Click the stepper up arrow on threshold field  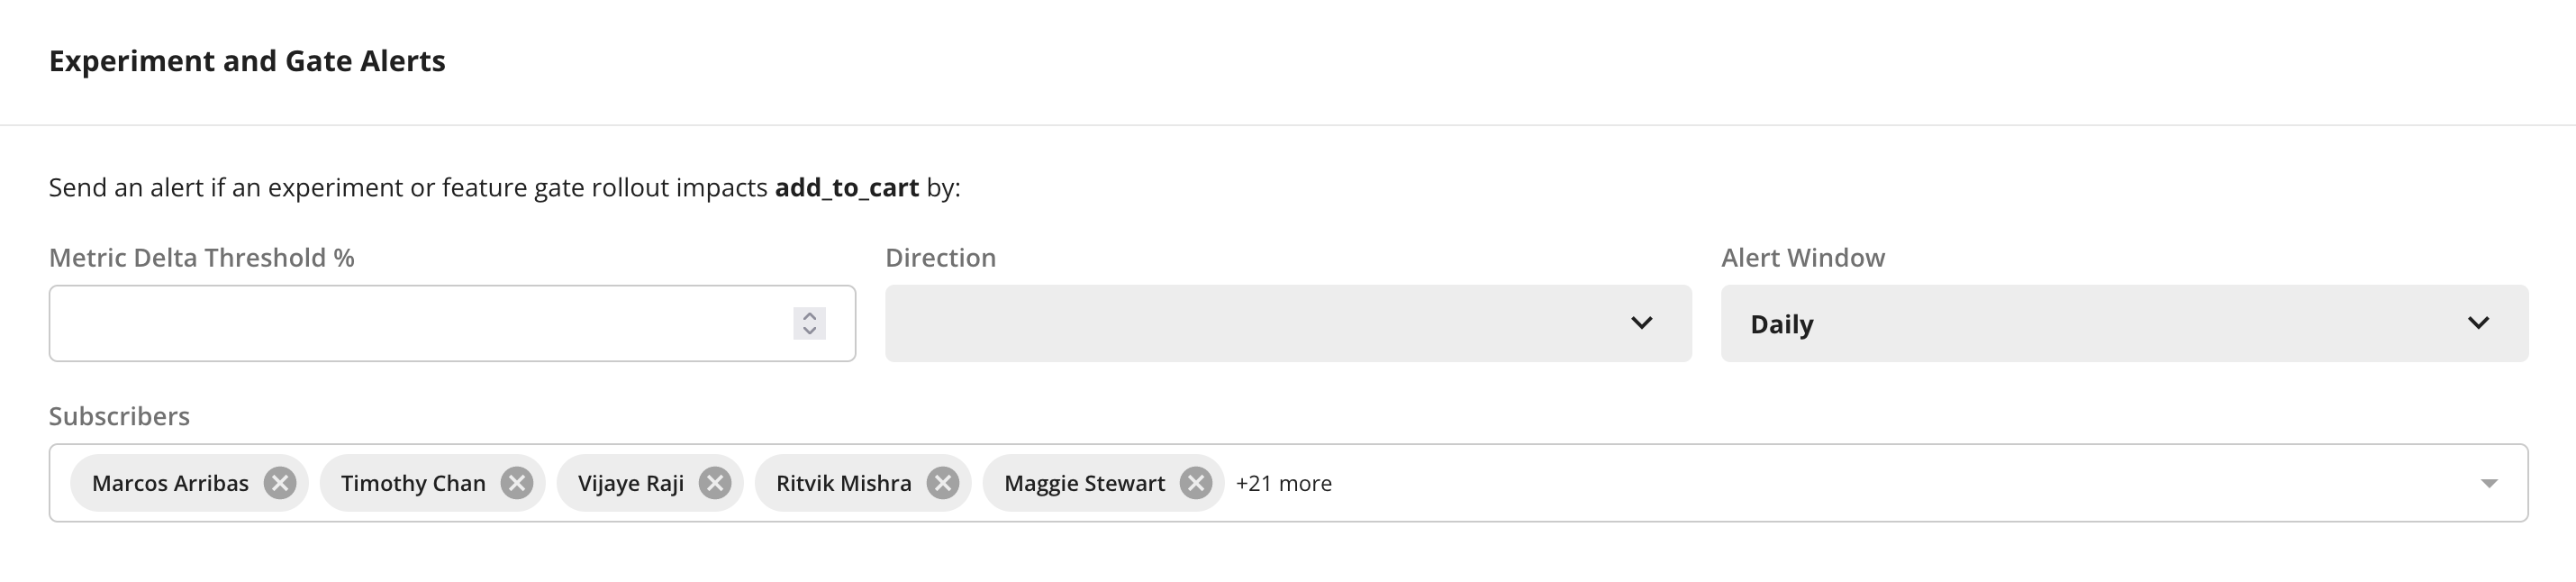[808, 315]
